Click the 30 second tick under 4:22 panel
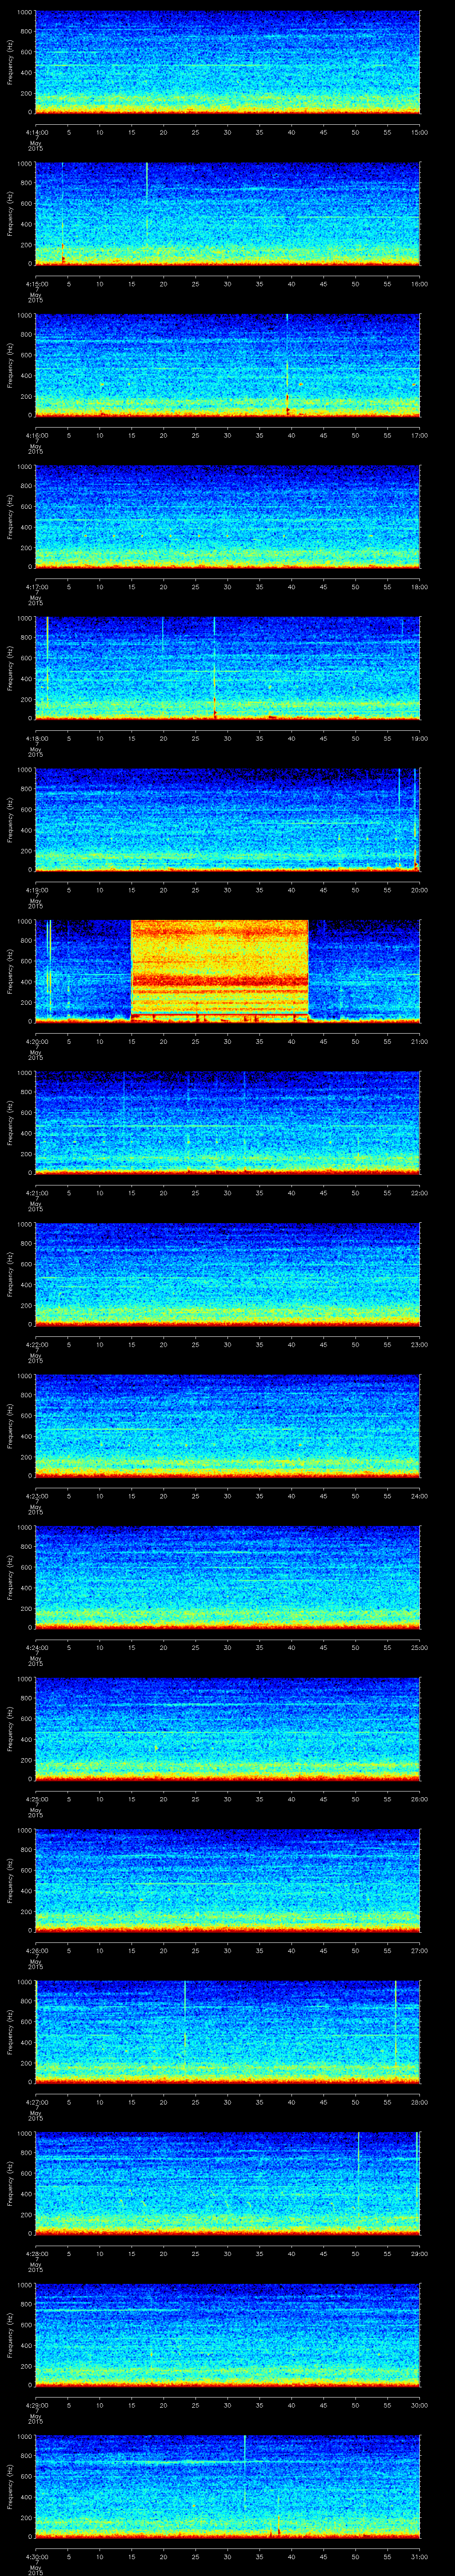This screenshot has height=2576, width=455. (227, 1344)
